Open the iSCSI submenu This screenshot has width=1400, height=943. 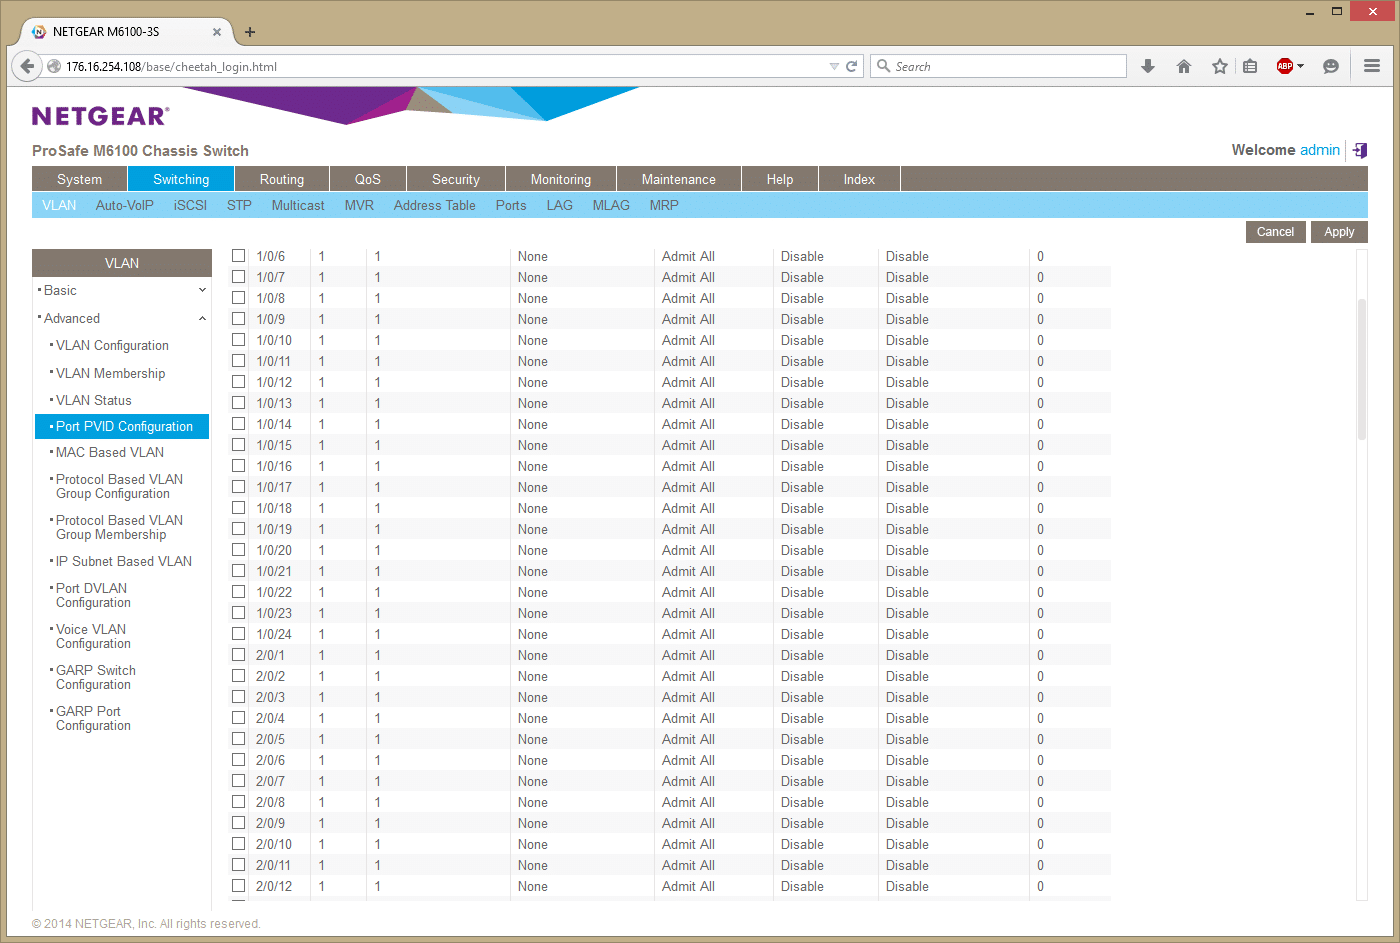tap(190, 205)
